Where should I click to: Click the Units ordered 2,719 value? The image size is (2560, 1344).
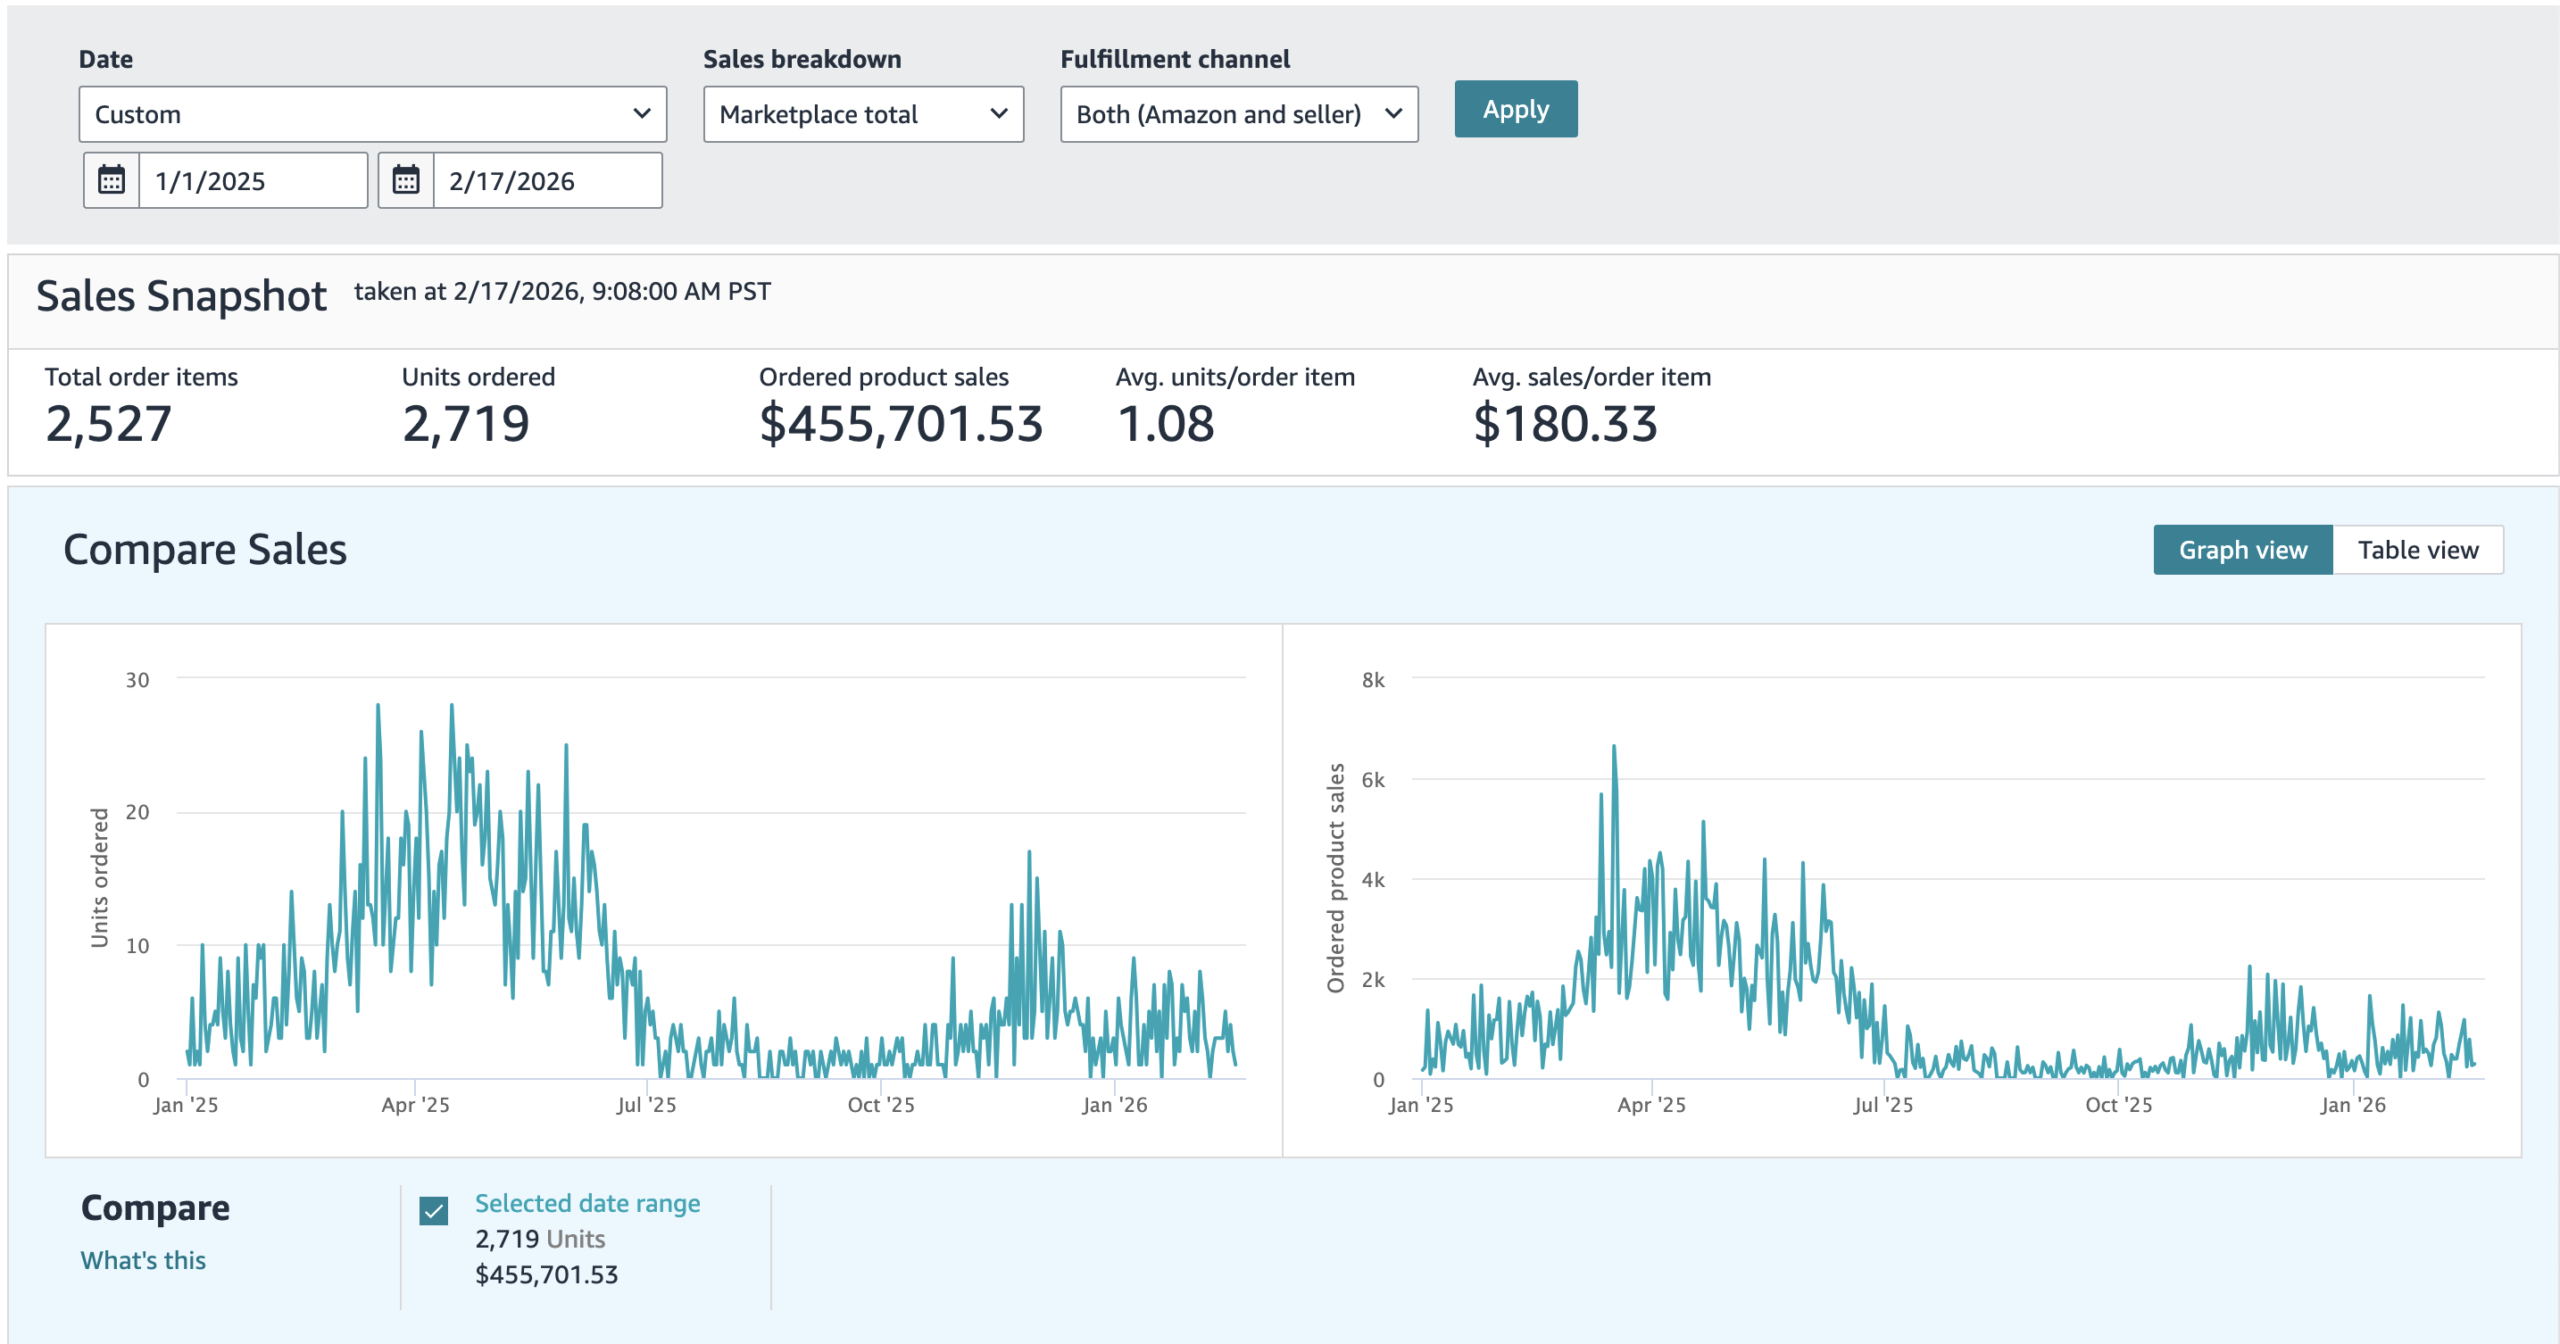tap(465, 424)
